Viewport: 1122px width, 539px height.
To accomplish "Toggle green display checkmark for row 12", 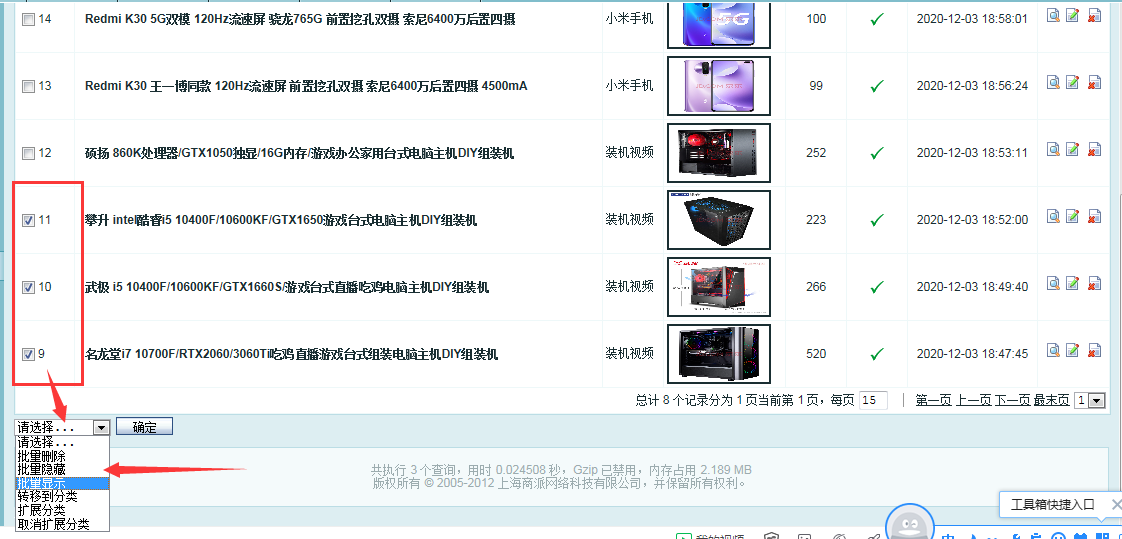I will (877, 152).
